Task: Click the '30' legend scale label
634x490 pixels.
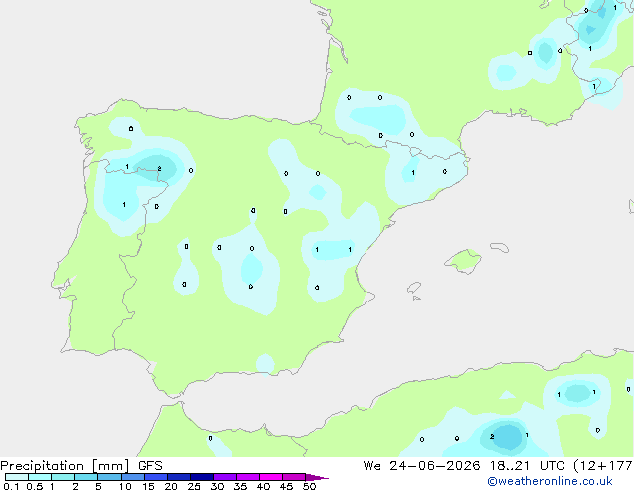Action: pyautogui.click(x=217, y=486)
